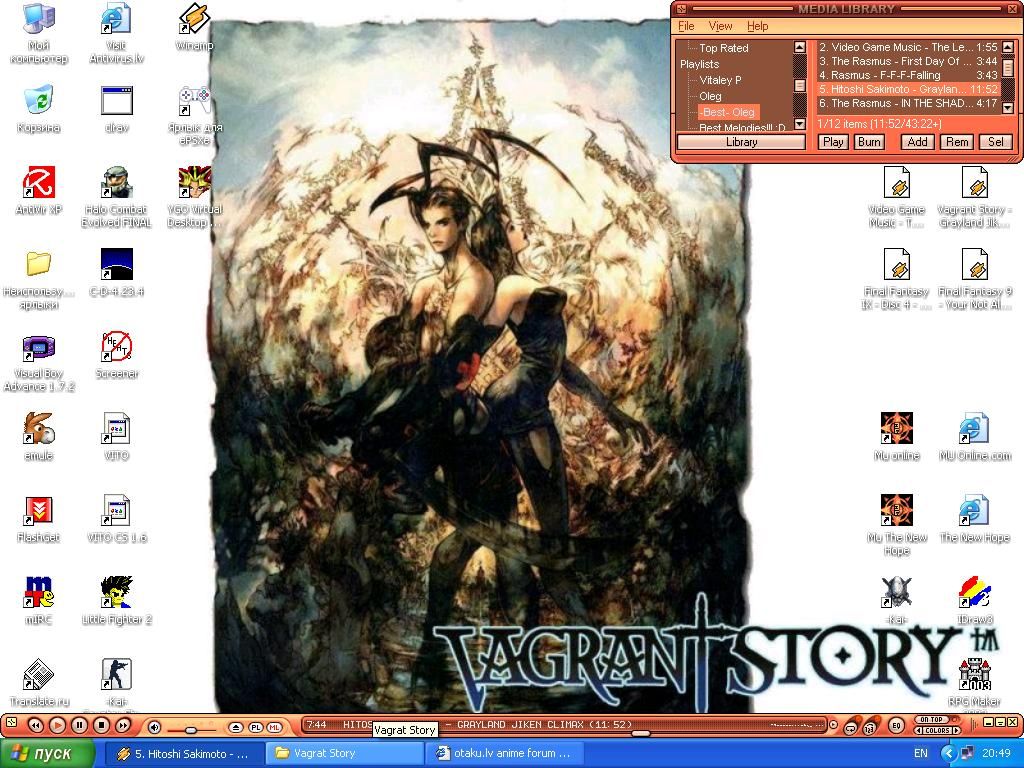Switch to the next Winamp color theme
This screenshot has width=1024, height=768.
[957, 730]
